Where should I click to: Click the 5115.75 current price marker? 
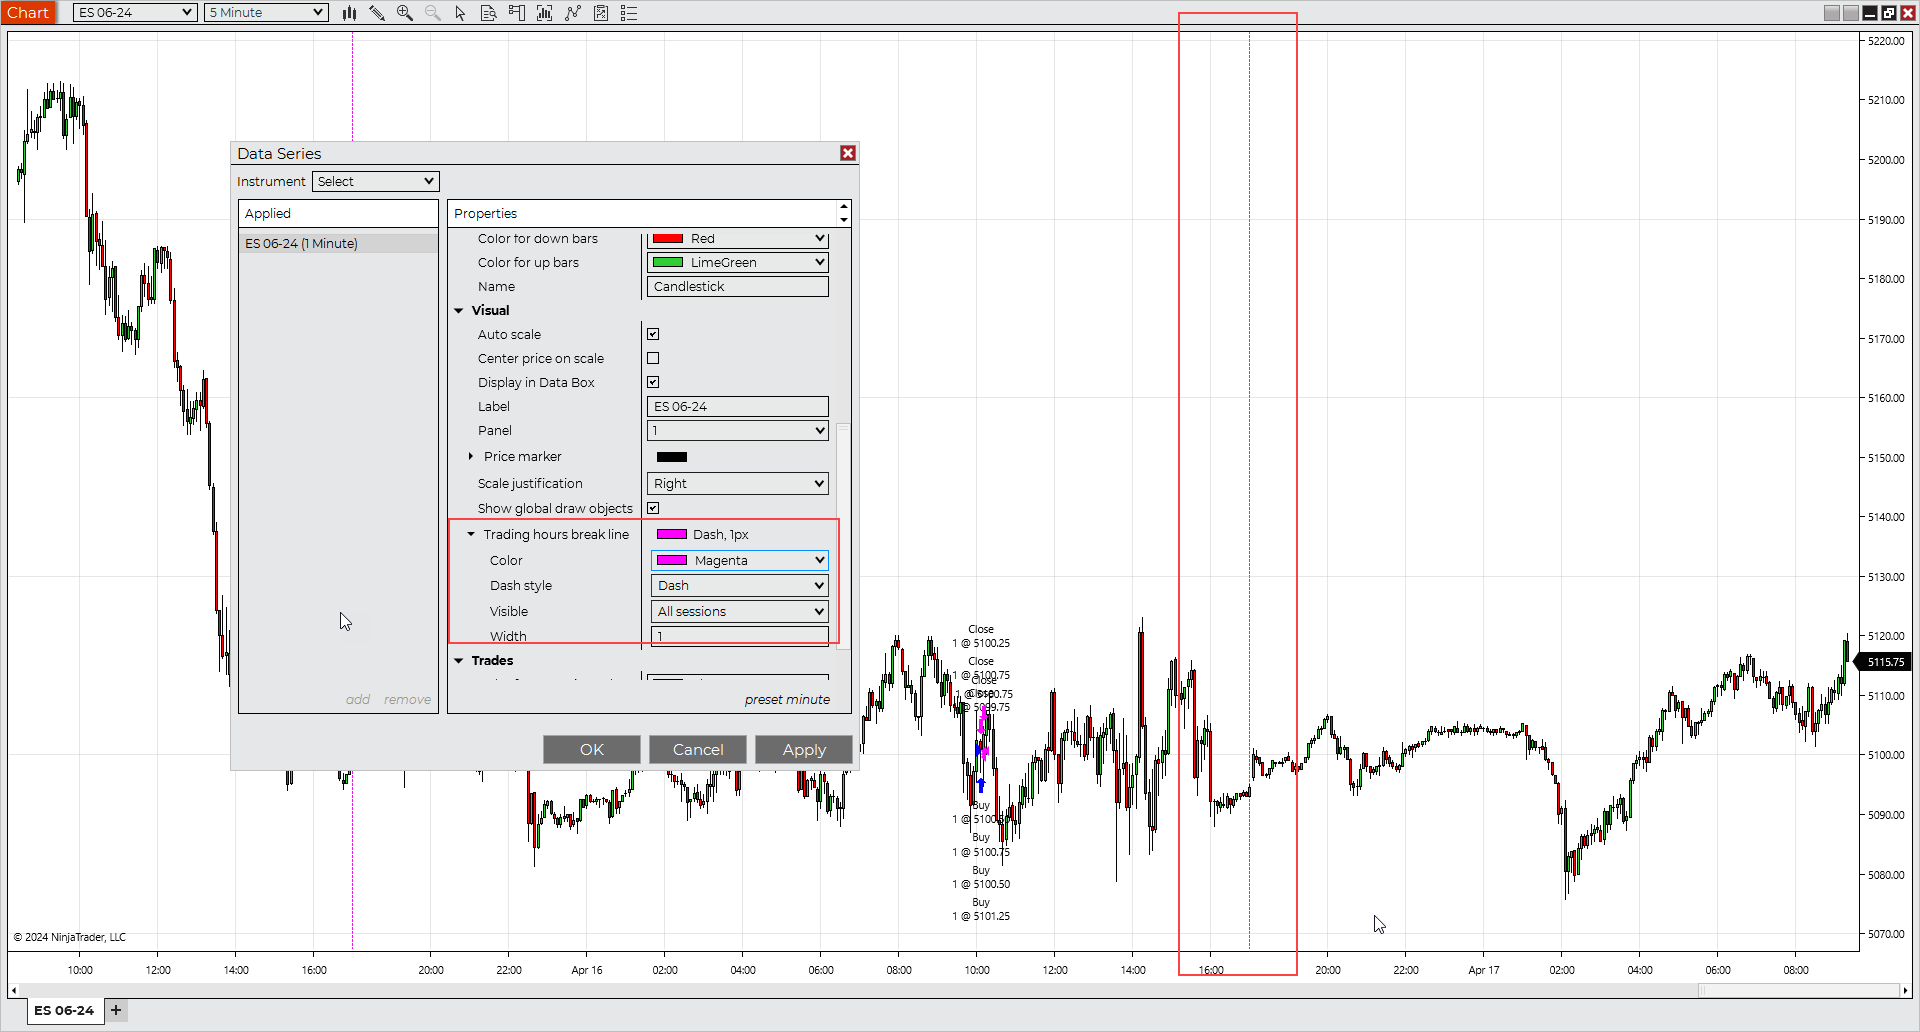[x=1885, y=662]
